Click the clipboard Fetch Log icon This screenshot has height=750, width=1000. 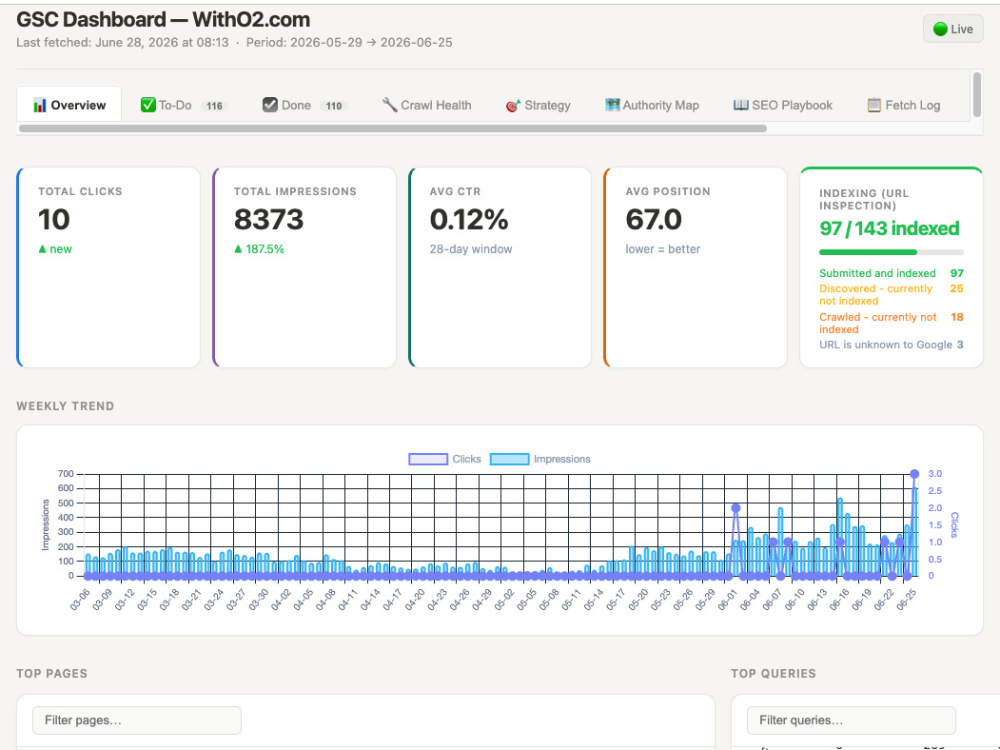[x=874, y=105]
